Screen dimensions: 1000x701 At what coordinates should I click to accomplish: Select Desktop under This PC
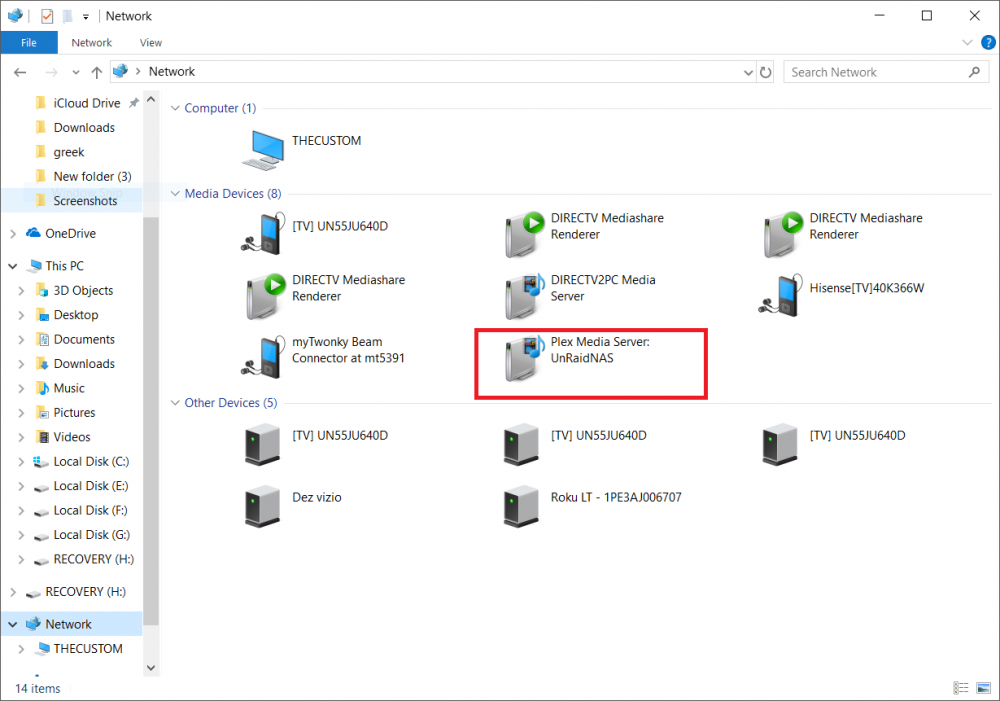coord(76,315)
